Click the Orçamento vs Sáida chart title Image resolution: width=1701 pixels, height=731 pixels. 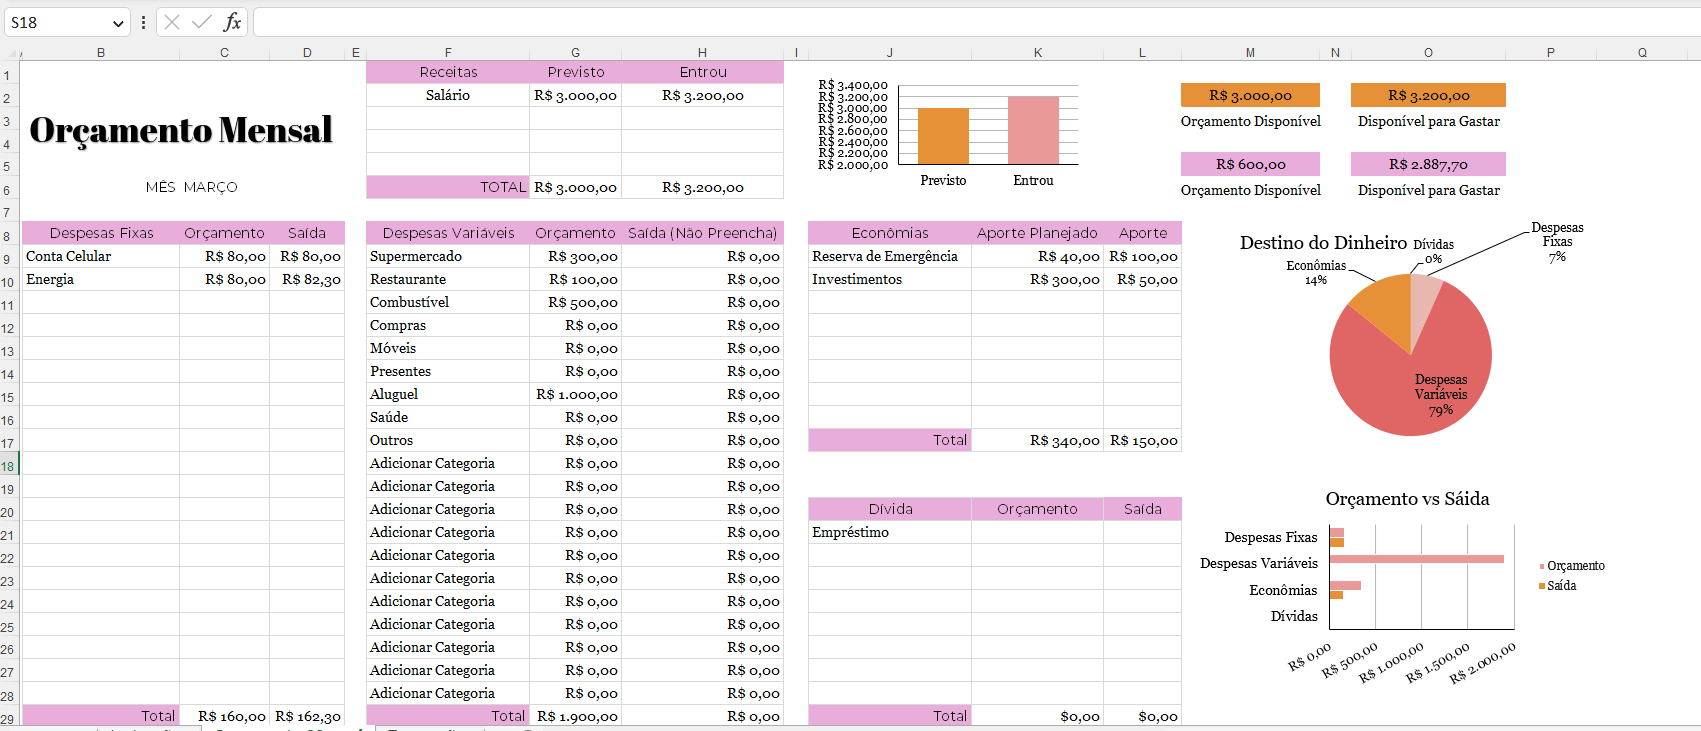tap(1407, 499)
